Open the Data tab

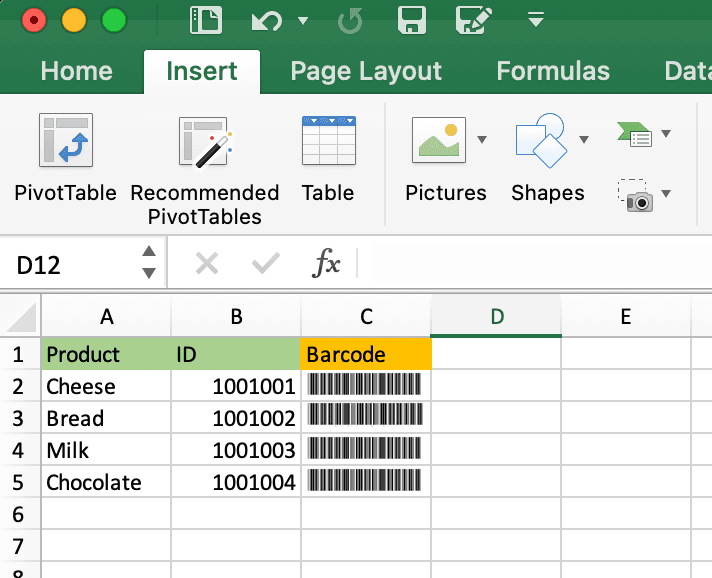click(x=687, y=71)
